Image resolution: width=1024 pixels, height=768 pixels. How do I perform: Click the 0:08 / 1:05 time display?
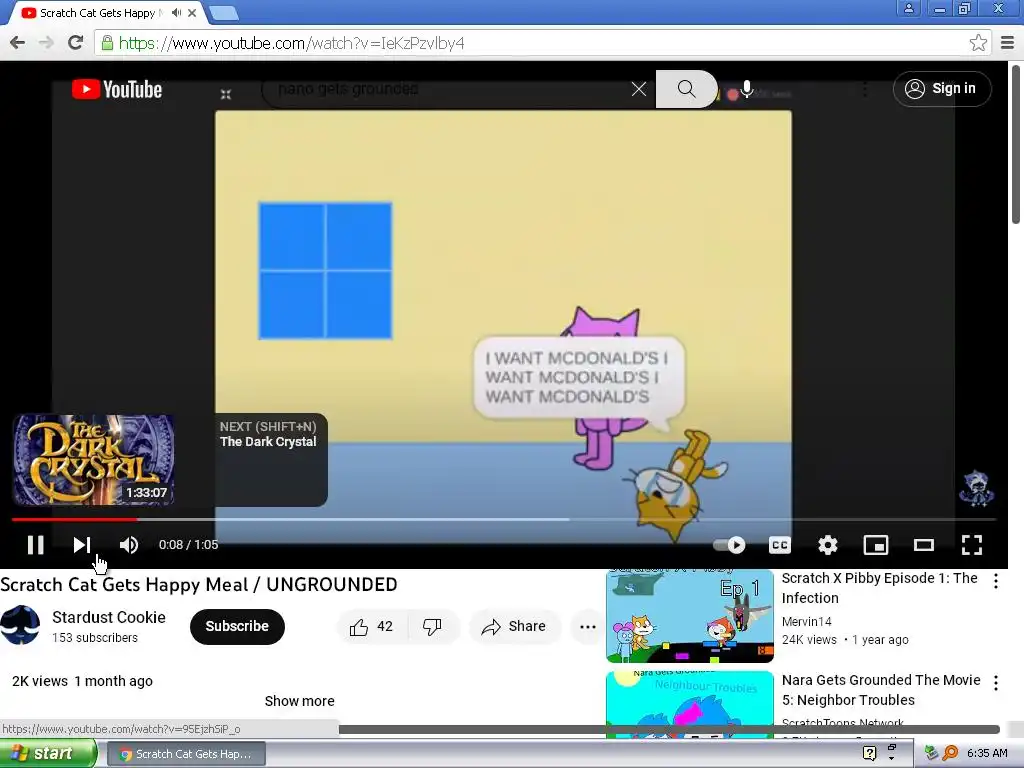(188, 545)
